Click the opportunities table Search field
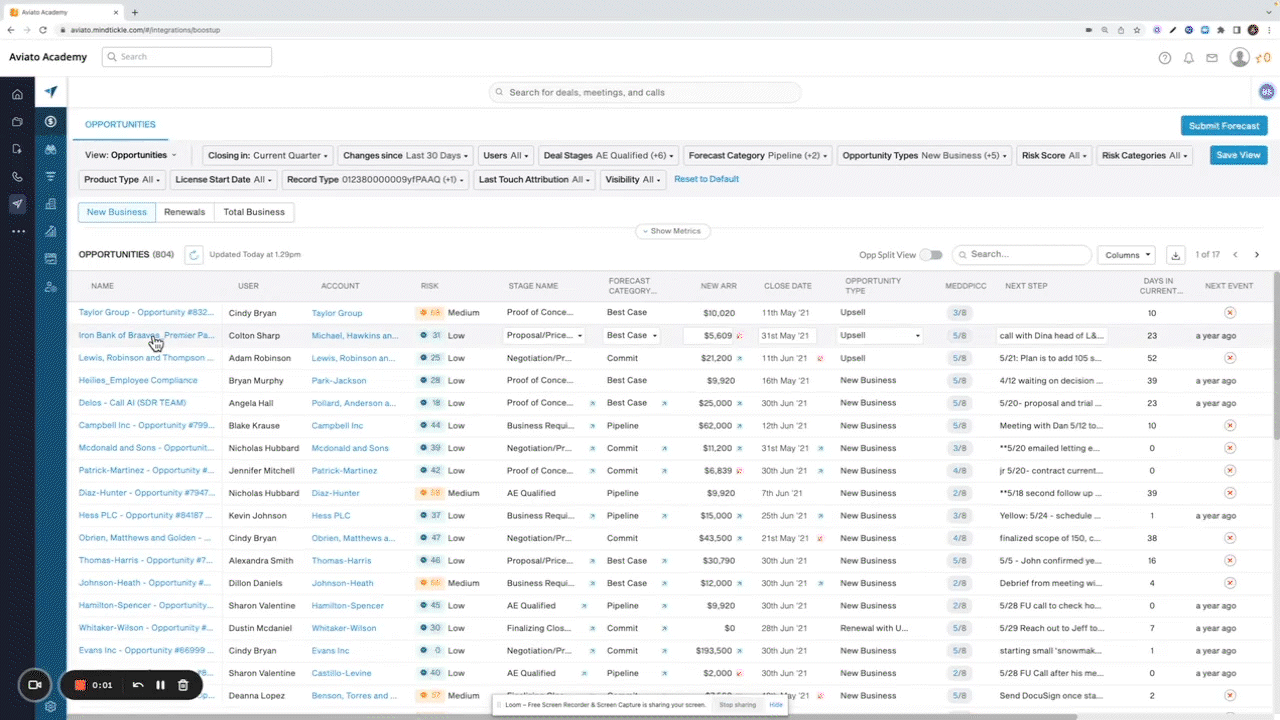The width and height of the screenshot is (1280, 720). (x=1021, y=255)
